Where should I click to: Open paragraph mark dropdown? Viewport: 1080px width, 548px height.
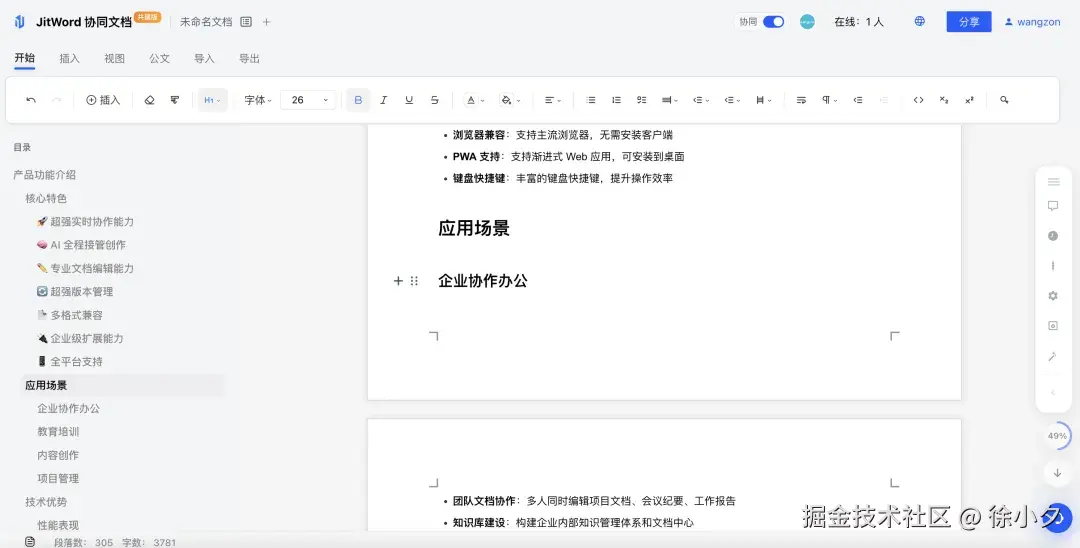tap(829, 100)
